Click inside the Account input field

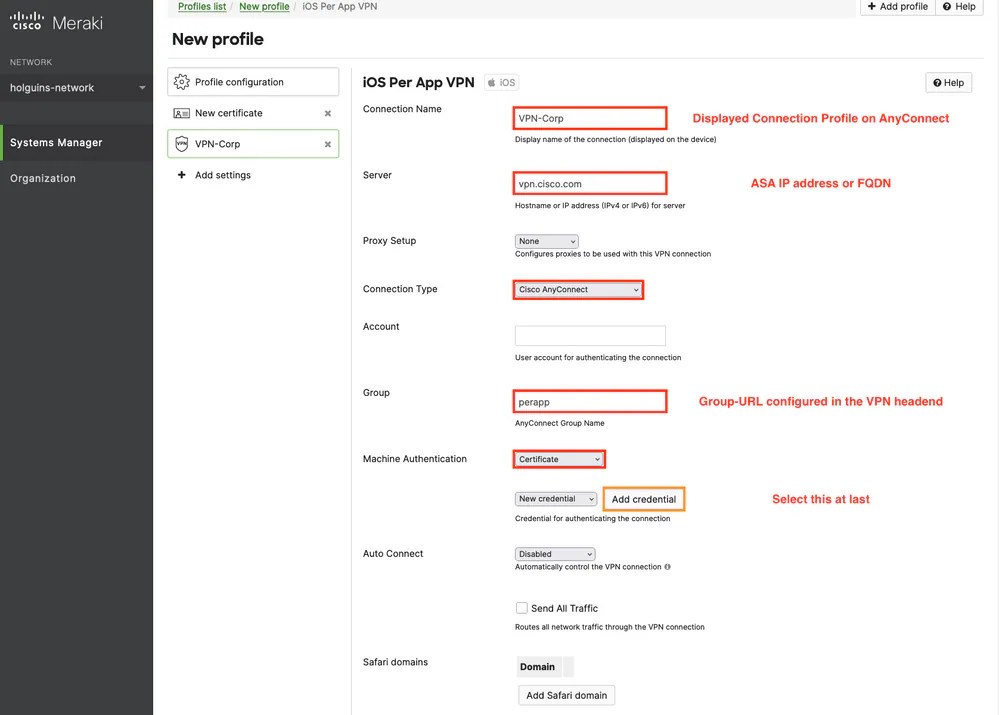tap(589, 335)
